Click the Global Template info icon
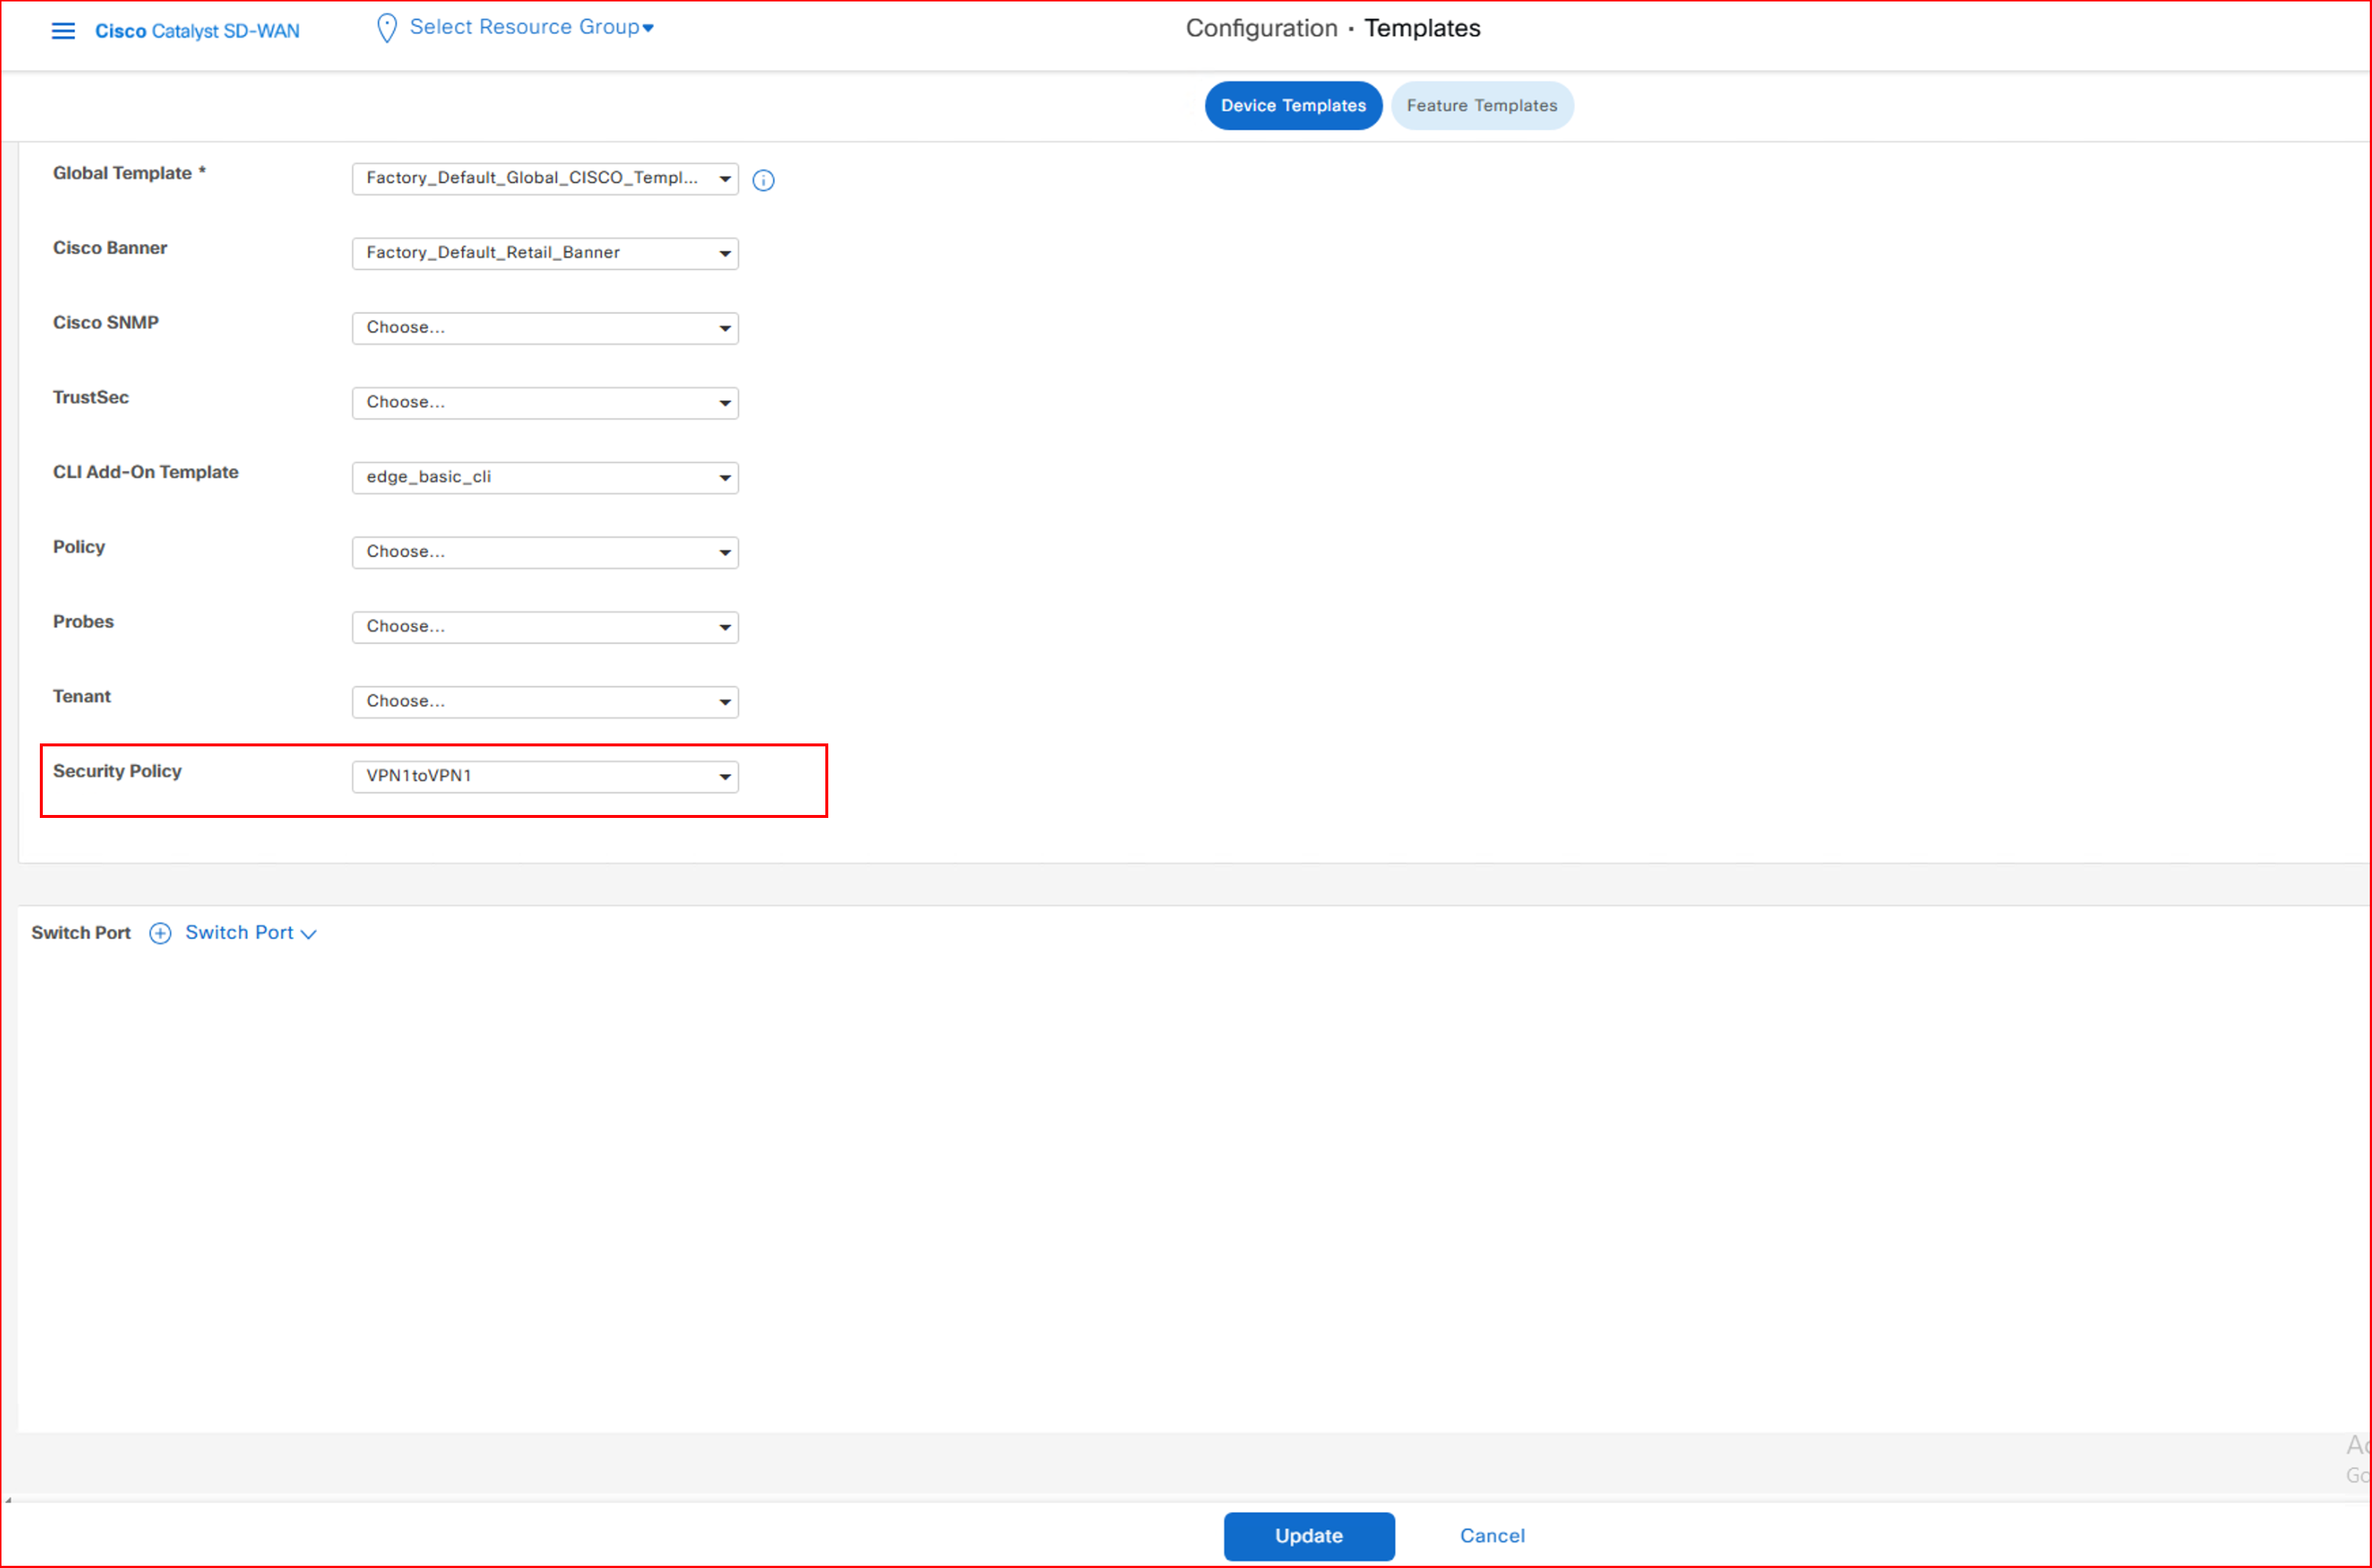 point(763,180)
